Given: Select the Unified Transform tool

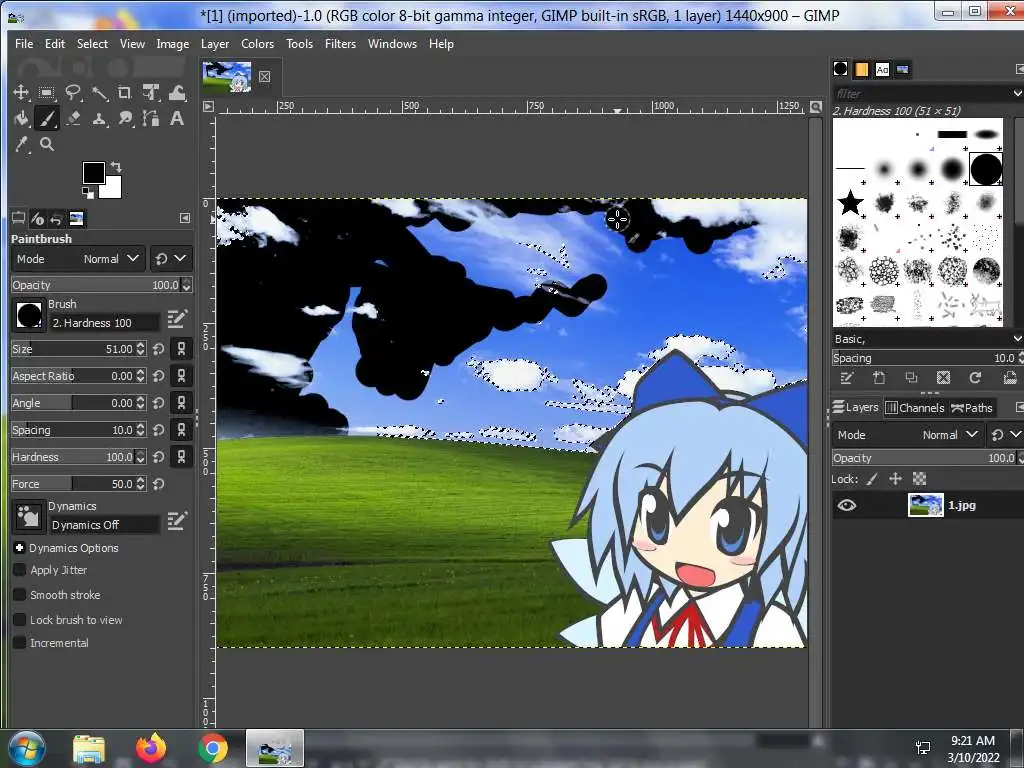Looking at the screenshot, I should [151, 93].
